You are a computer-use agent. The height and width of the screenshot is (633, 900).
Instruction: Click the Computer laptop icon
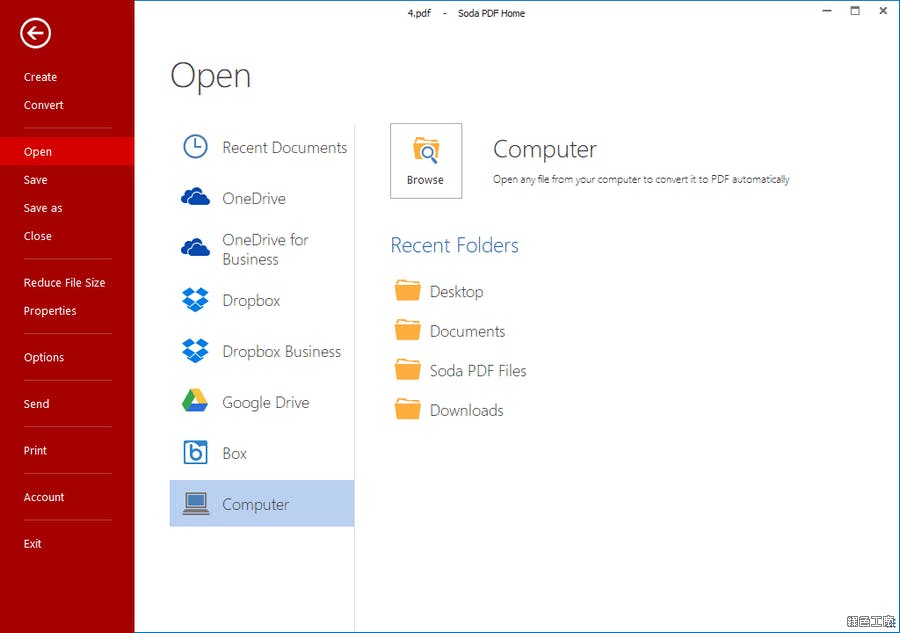[196, 503]
